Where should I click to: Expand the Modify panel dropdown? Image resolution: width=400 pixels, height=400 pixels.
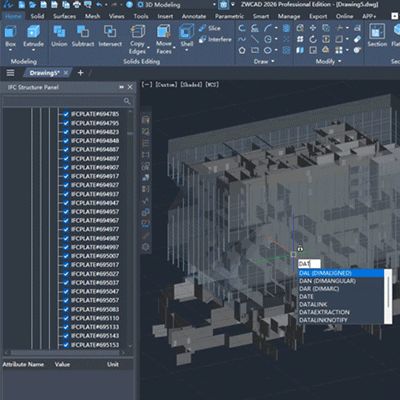(x=340, y=61)
